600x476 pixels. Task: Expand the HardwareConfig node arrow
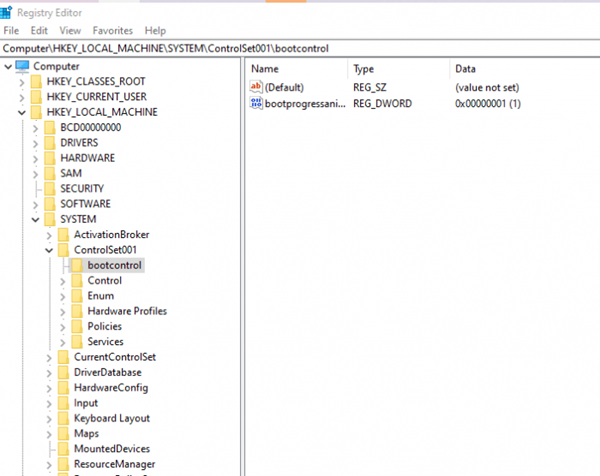coord(49,388)
